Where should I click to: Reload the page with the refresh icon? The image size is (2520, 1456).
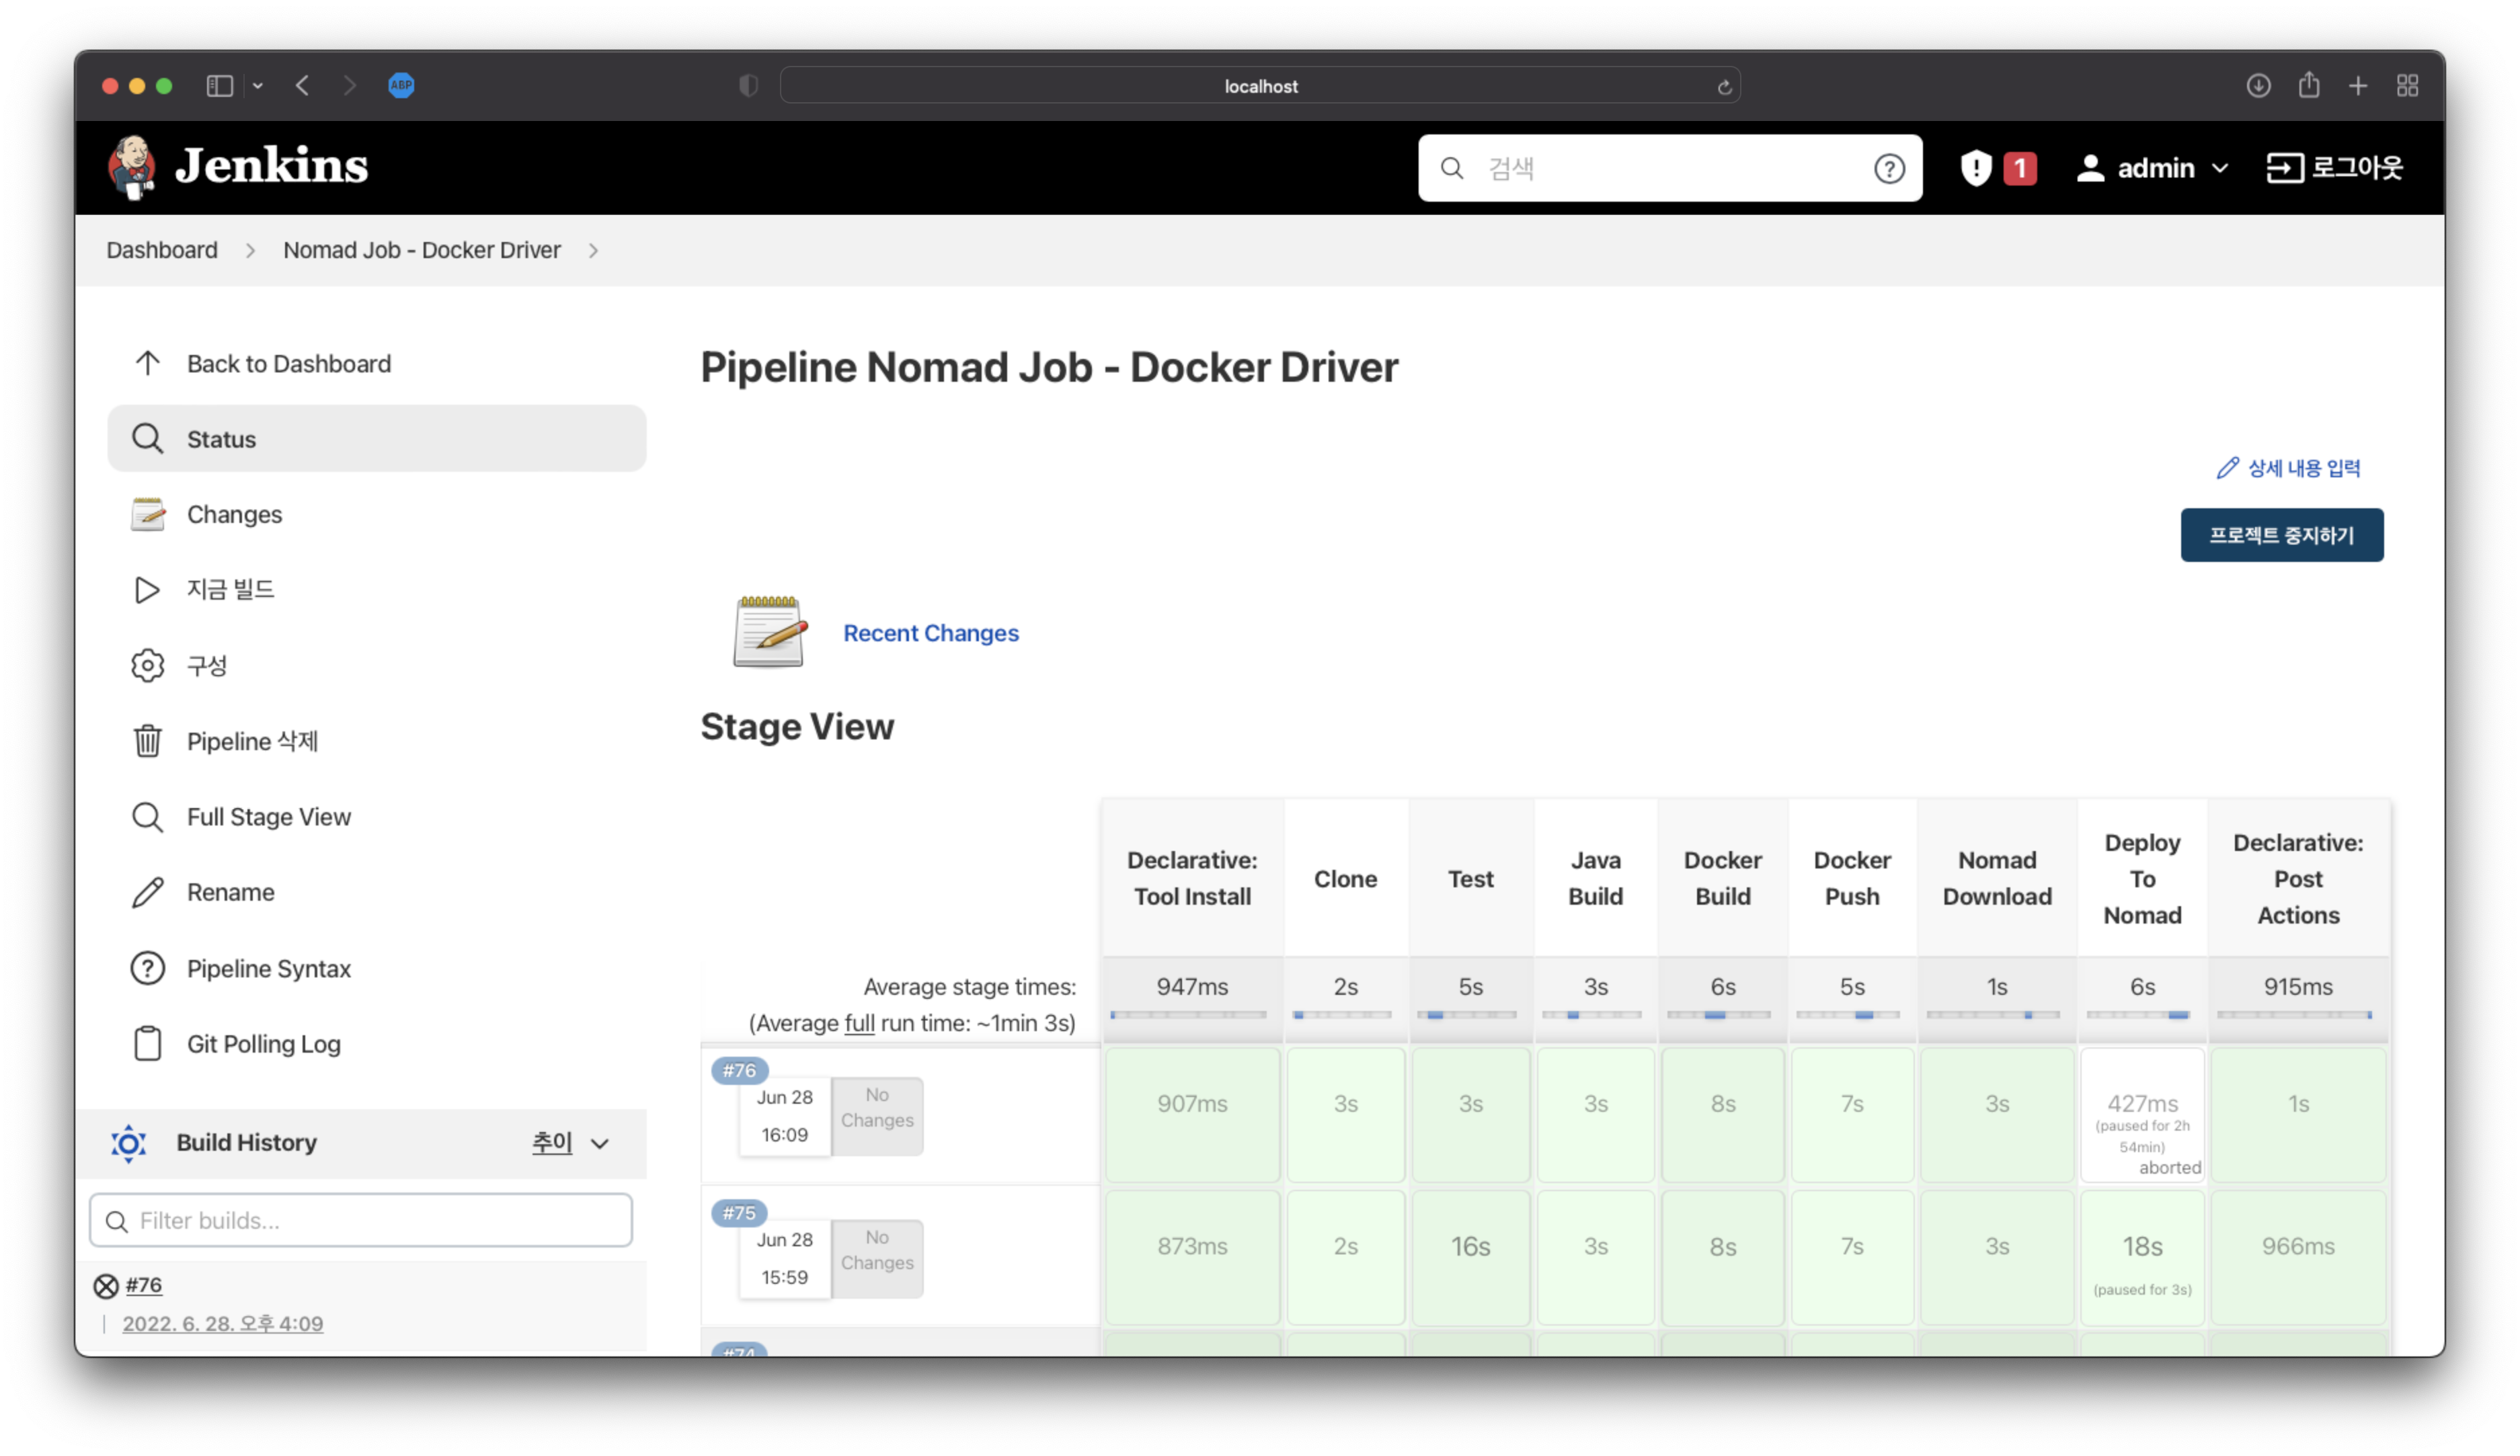click(1724, 87)
